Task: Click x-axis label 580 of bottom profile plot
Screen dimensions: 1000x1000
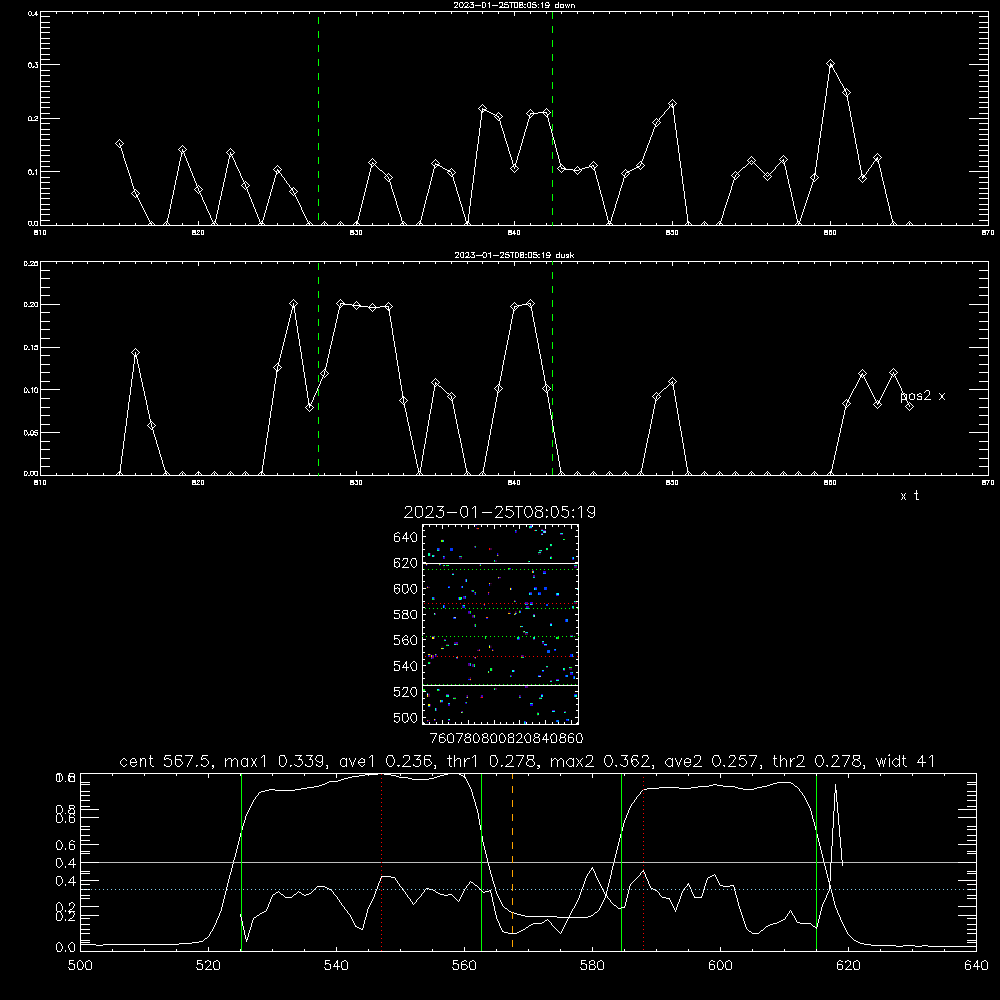Action: click(592, 966)
